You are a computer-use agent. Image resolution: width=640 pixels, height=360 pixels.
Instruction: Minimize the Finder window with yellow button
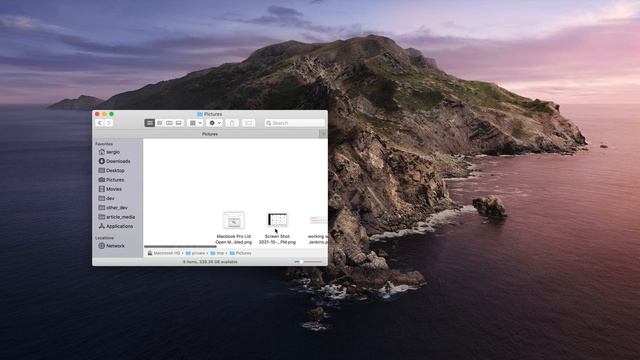(104, 114)
